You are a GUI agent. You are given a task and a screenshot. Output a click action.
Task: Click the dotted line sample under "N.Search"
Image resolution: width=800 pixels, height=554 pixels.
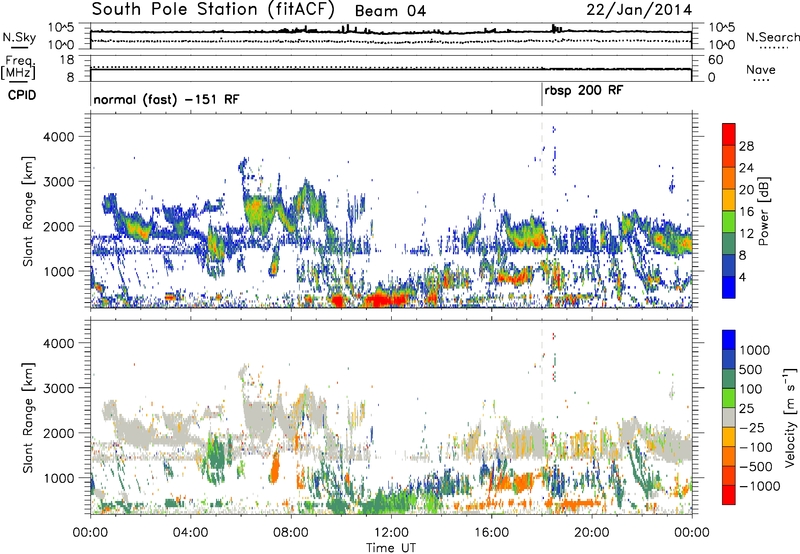(774, 48)
